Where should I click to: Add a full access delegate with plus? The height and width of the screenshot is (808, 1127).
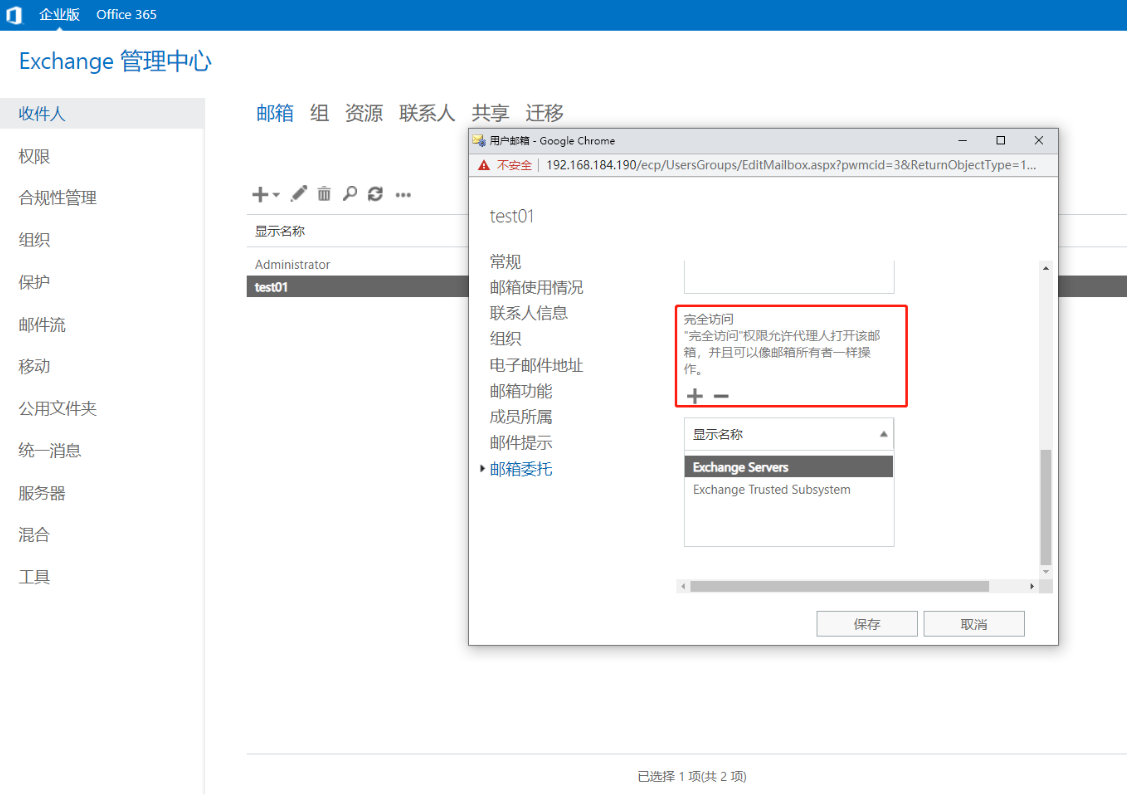695,396
